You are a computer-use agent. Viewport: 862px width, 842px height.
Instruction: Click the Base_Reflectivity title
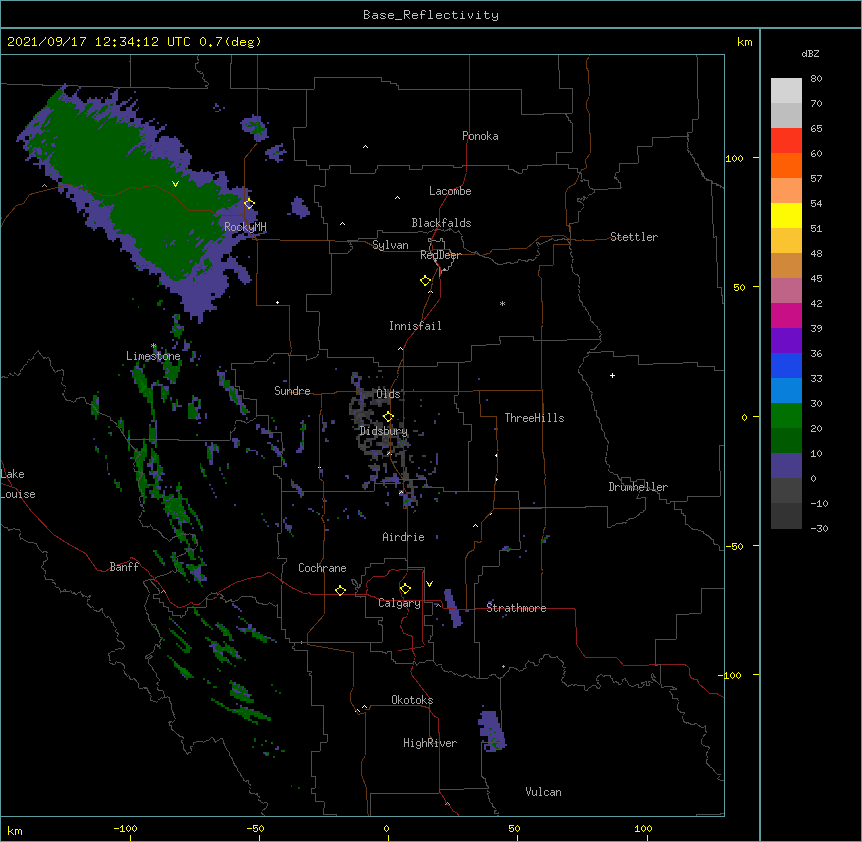pyautogui.click(x=431, y=15)
